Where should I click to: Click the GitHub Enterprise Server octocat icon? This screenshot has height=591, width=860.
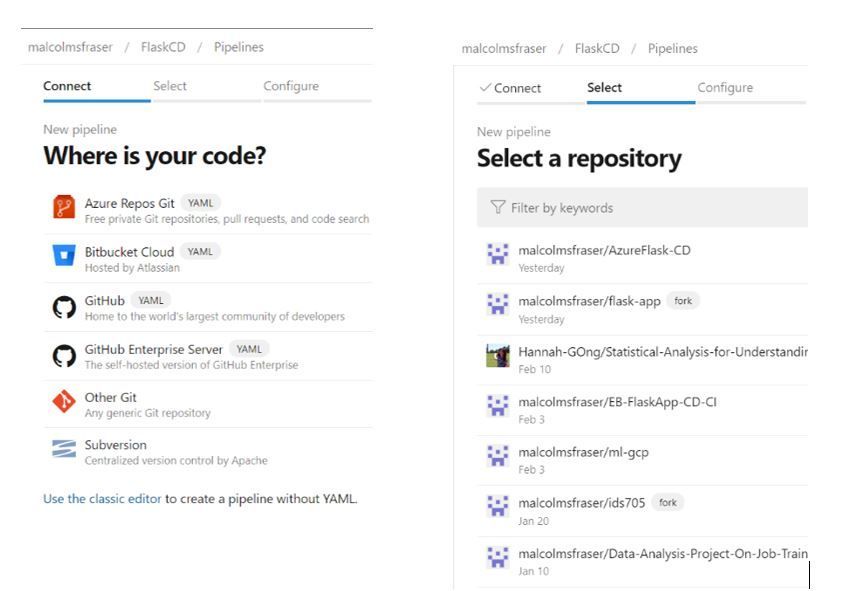pyautogui.click(x=64, y=356)
